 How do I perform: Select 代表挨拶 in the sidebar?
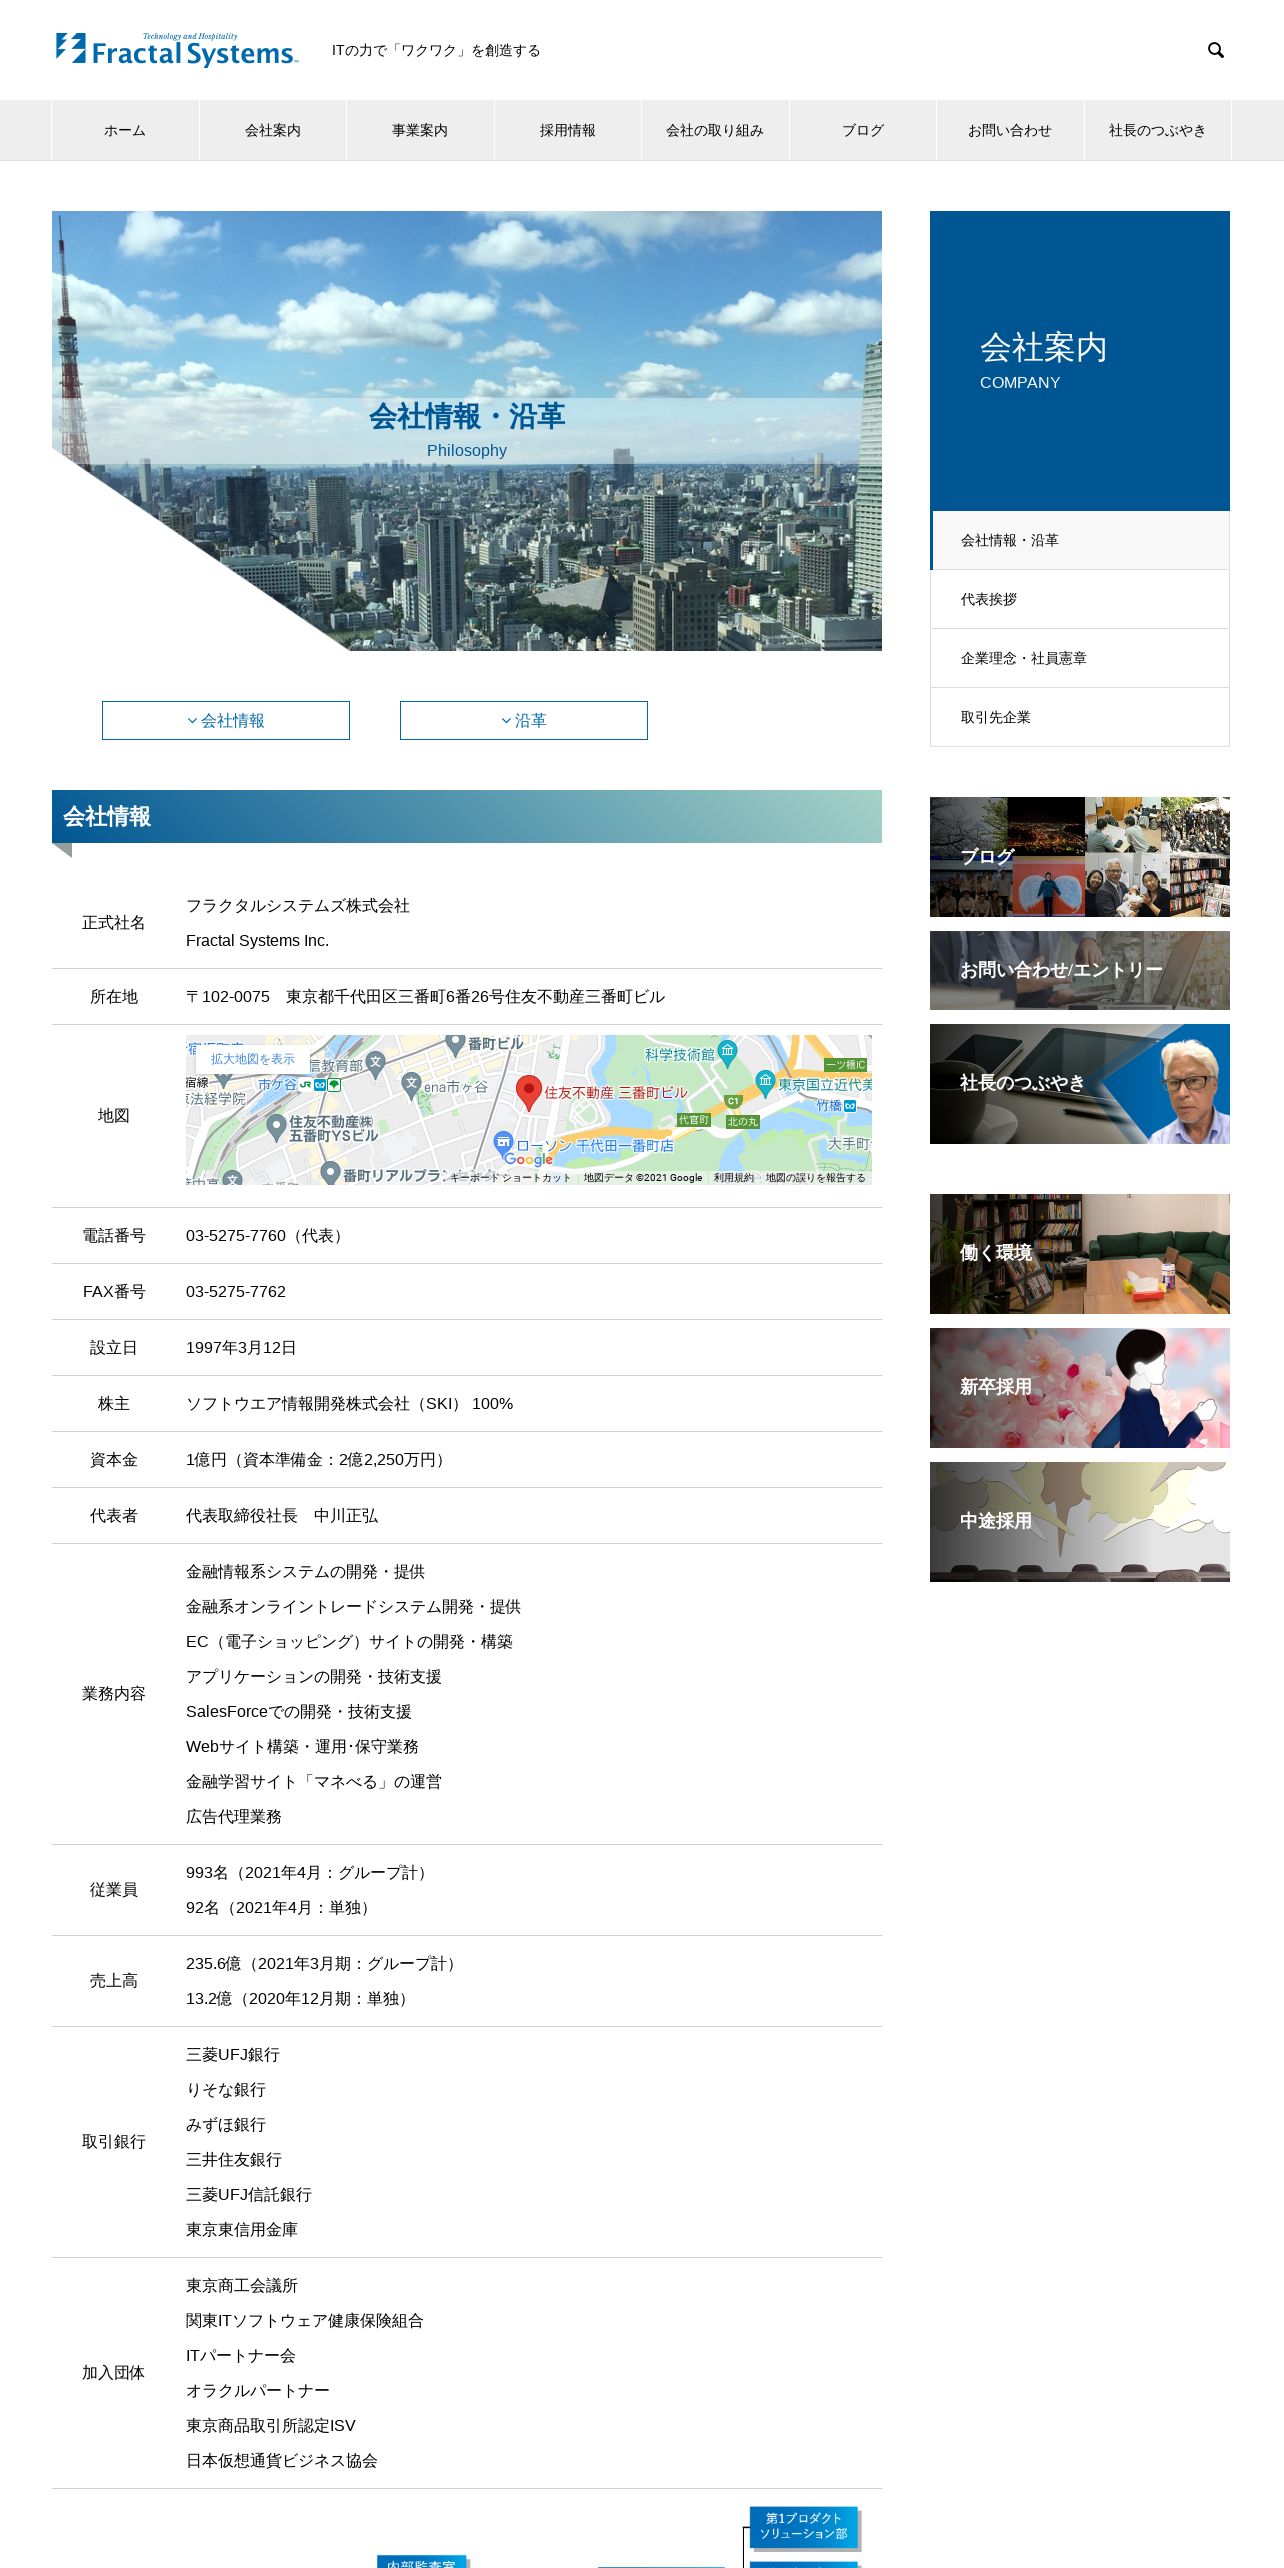point(1080,599)
